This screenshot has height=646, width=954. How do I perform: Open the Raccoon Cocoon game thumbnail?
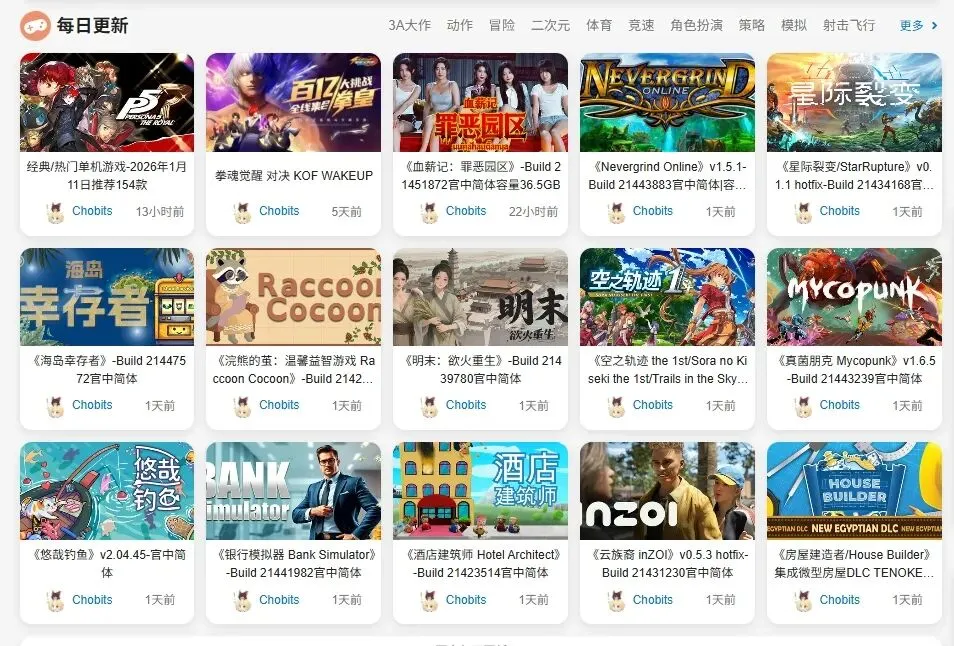[293, 297]
